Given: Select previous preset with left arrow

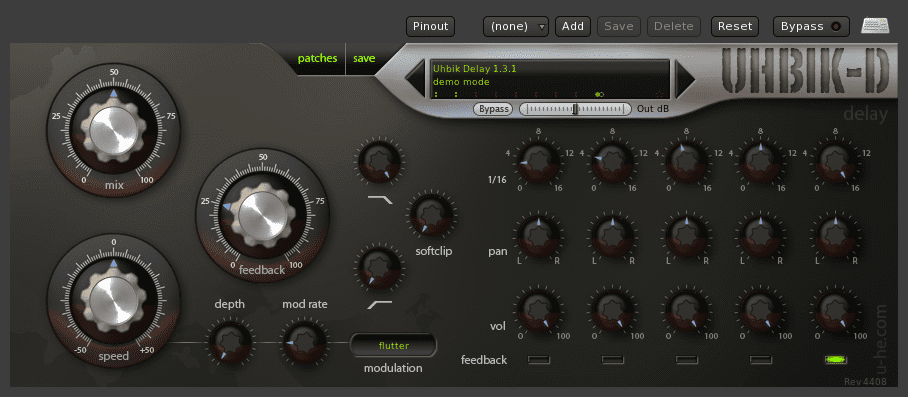Looking at the screenshot, I should point(415,79).
